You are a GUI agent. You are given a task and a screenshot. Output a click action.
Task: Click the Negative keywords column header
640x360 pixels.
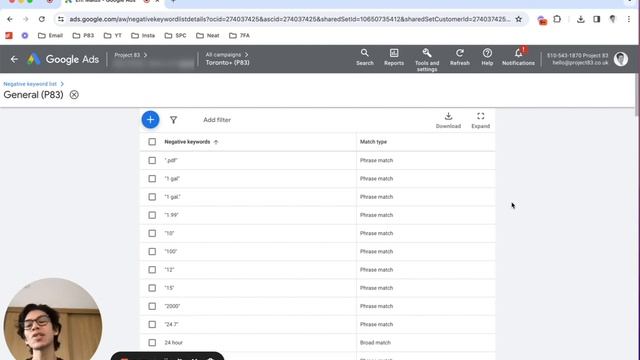(187, 142)
